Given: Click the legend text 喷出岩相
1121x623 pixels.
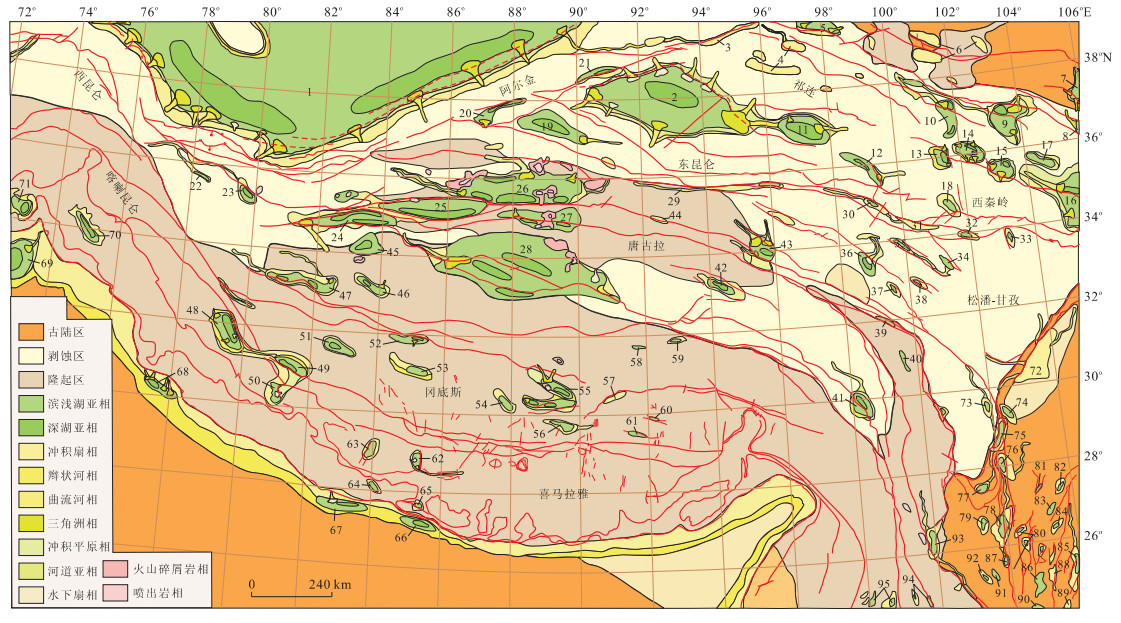Looking at the screenshot, I should pos(157,593).
